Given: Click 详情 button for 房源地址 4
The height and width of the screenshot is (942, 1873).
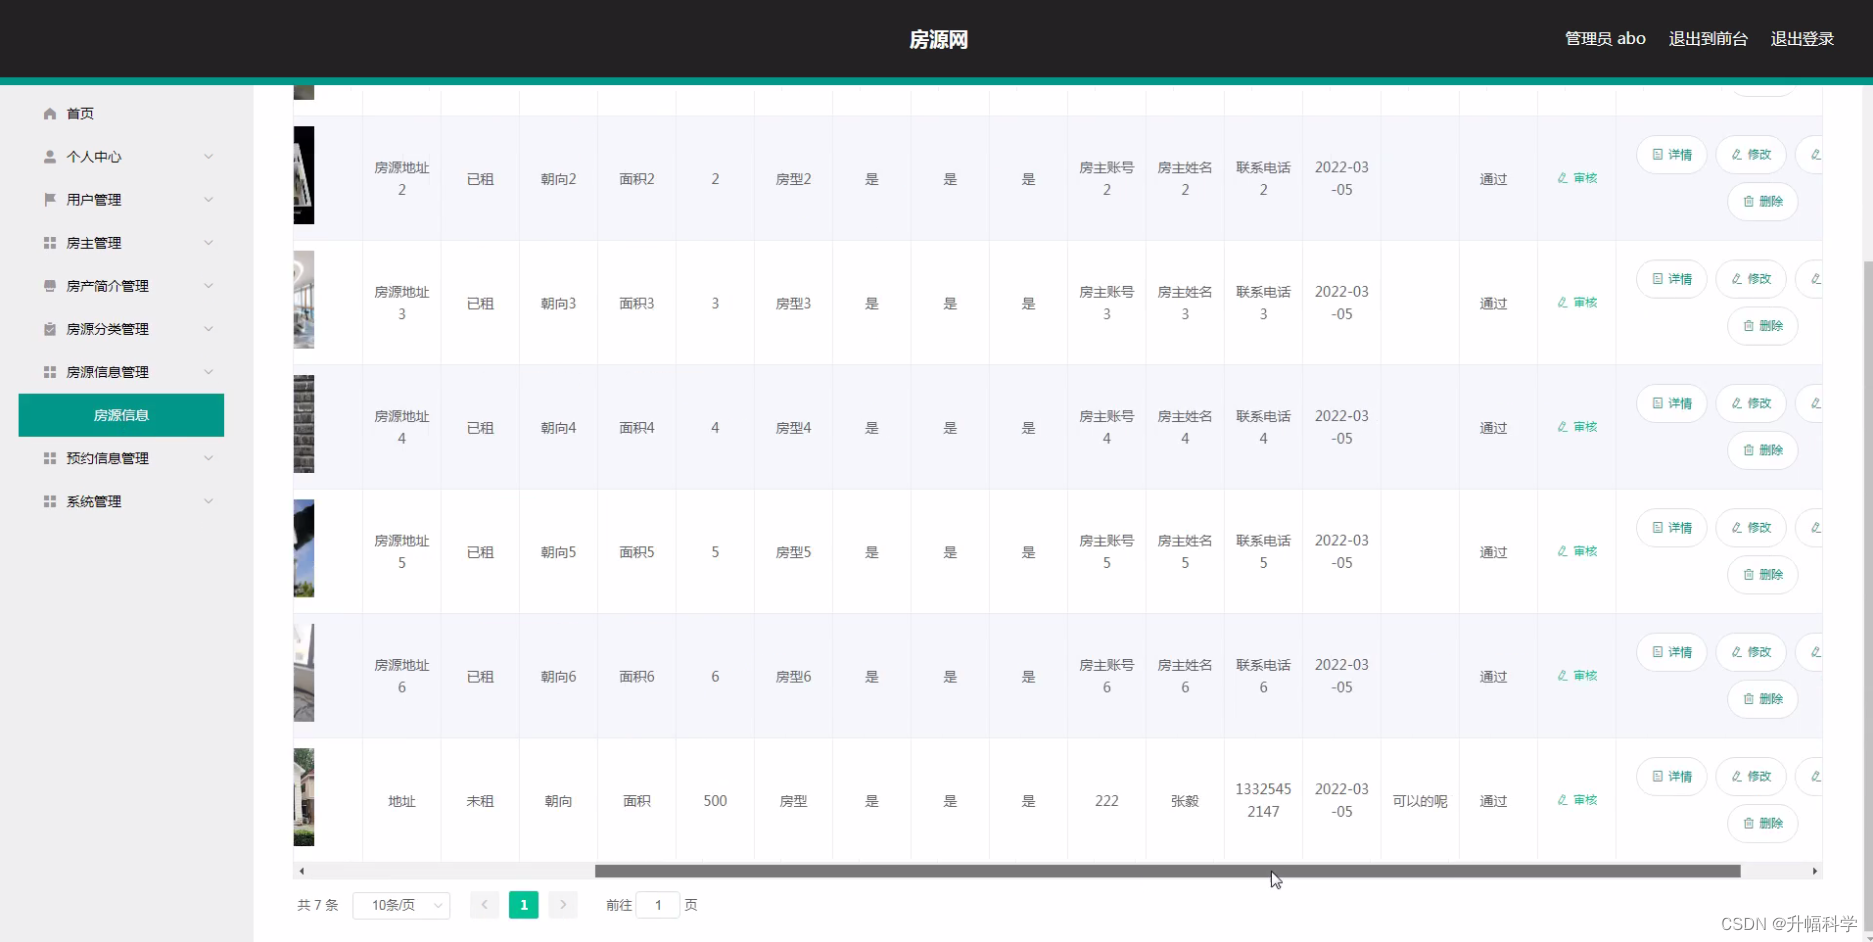Looking at the screenshot, I should [1672, 403].
